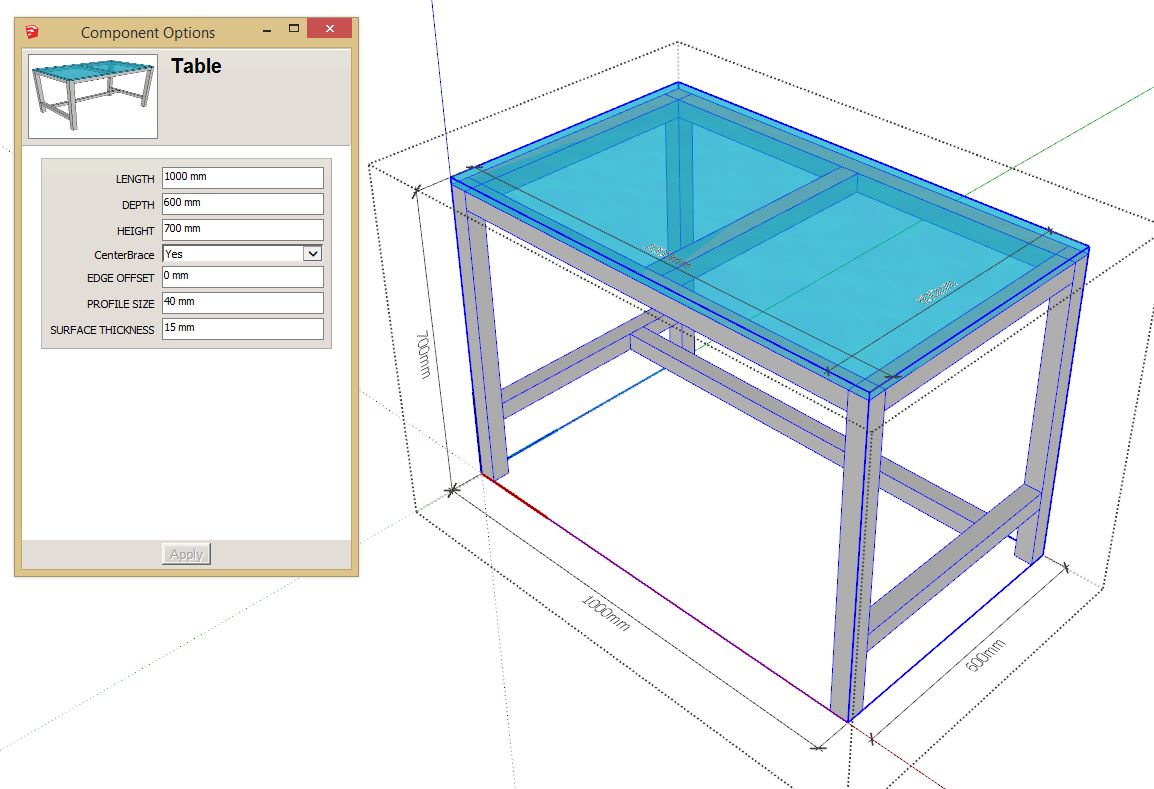Click the Table thumbnail preview
Image resolution: width=1154 pixels, height=789 pixels.
pyautogui.click(x=93, y=95)
